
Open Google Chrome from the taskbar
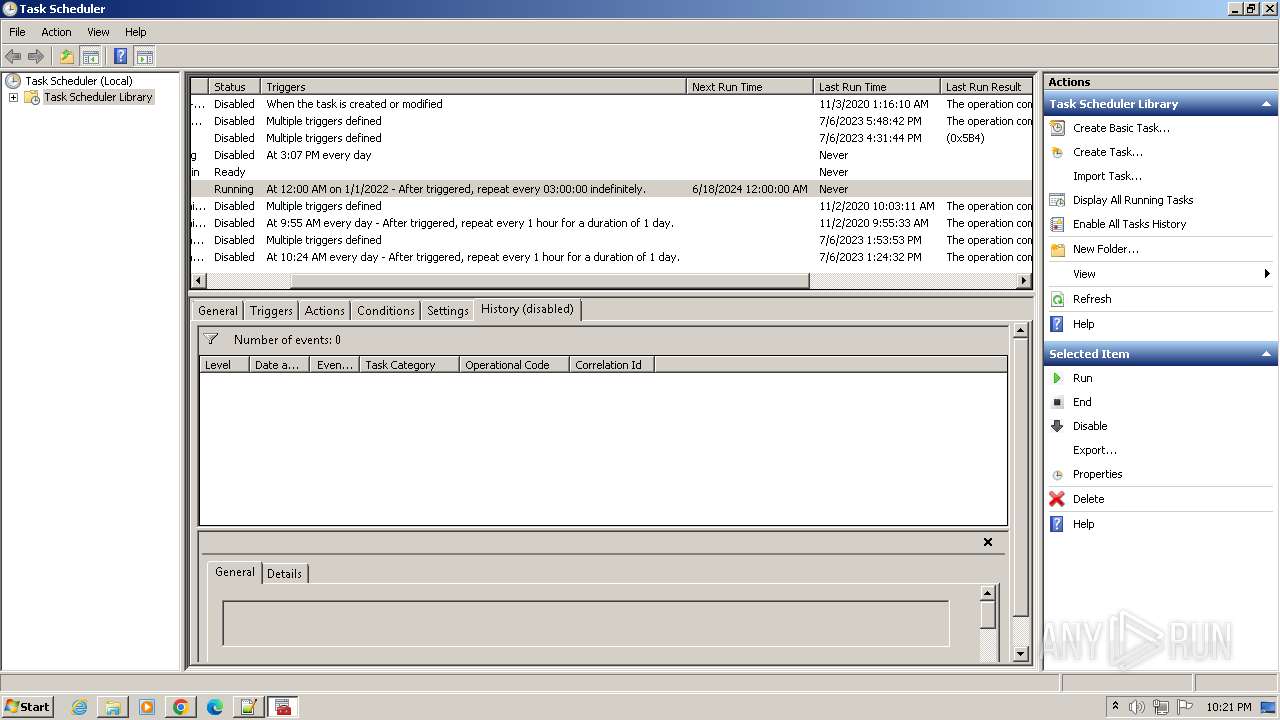[181, 707]
